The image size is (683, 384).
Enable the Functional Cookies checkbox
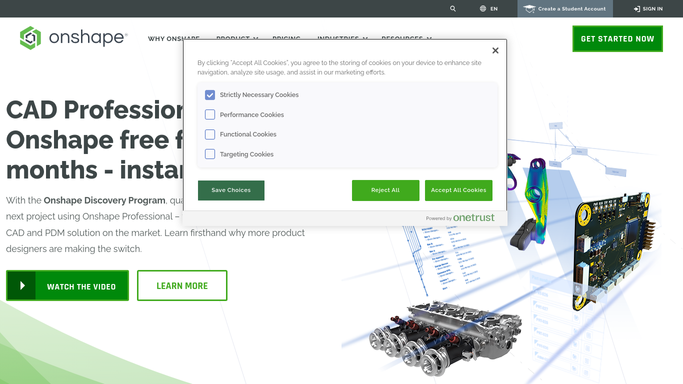tap(210, 134)
